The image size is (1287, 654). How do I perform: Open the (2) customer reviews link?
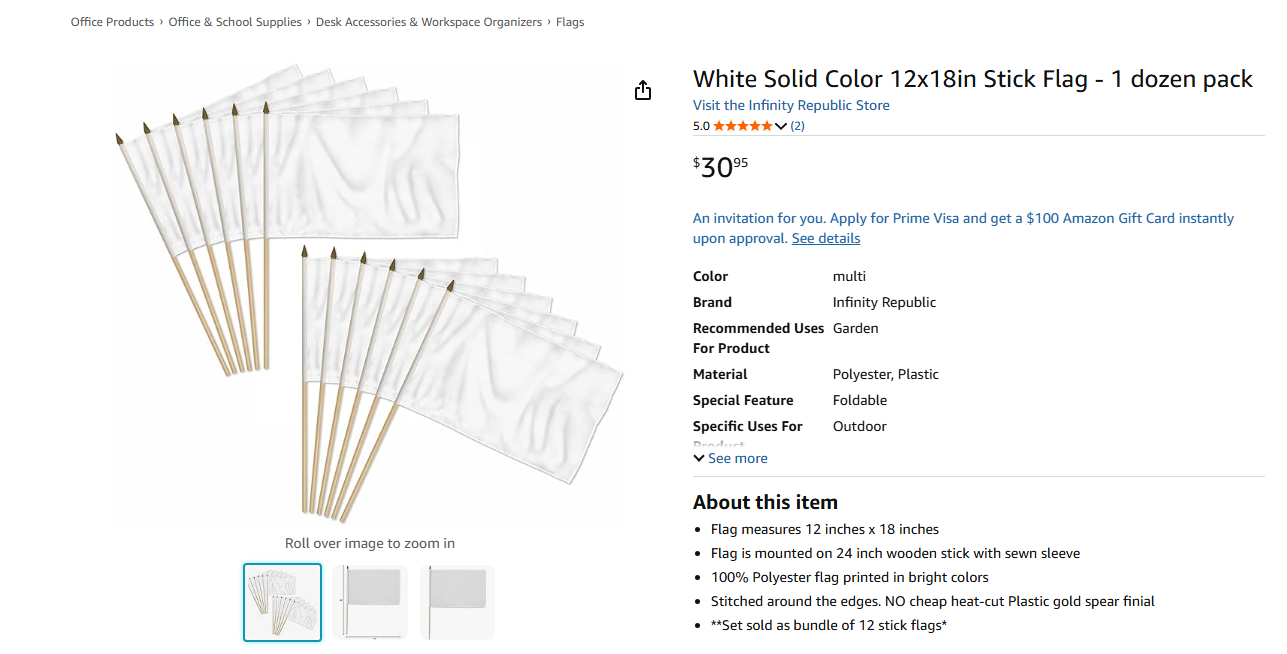click(797, 126)
